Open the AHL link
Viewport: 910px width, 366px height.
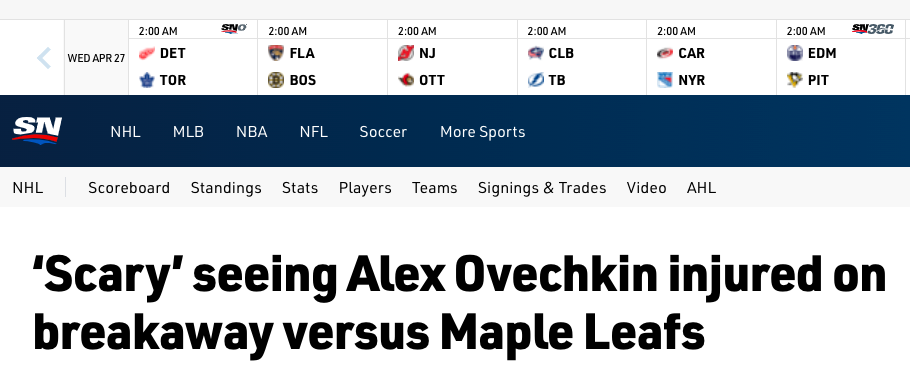coord(701,188)
